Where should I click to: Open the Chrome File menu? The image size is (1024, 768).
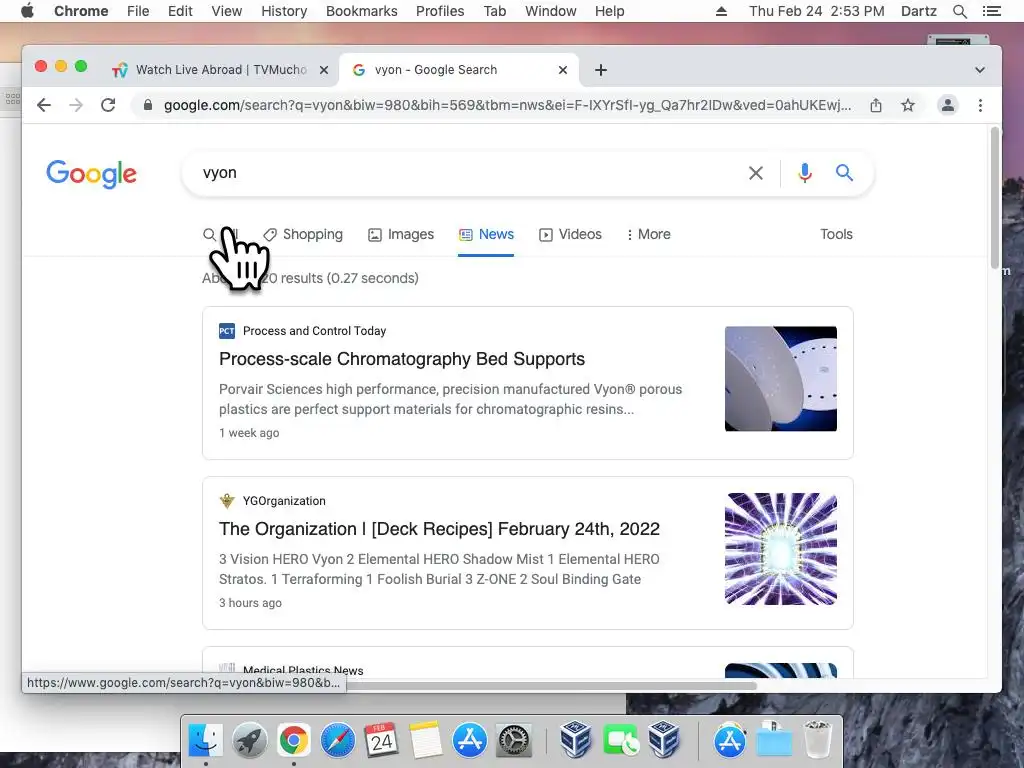(x=138, y=11)
